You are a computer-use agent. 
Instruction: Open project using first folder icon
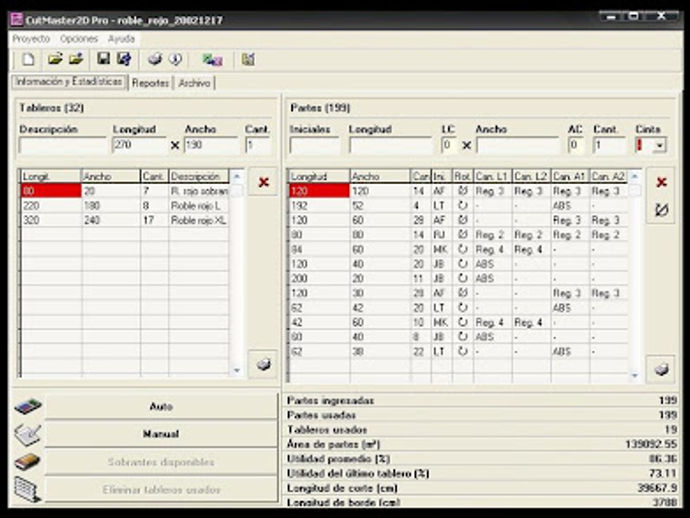pos(55,59)
